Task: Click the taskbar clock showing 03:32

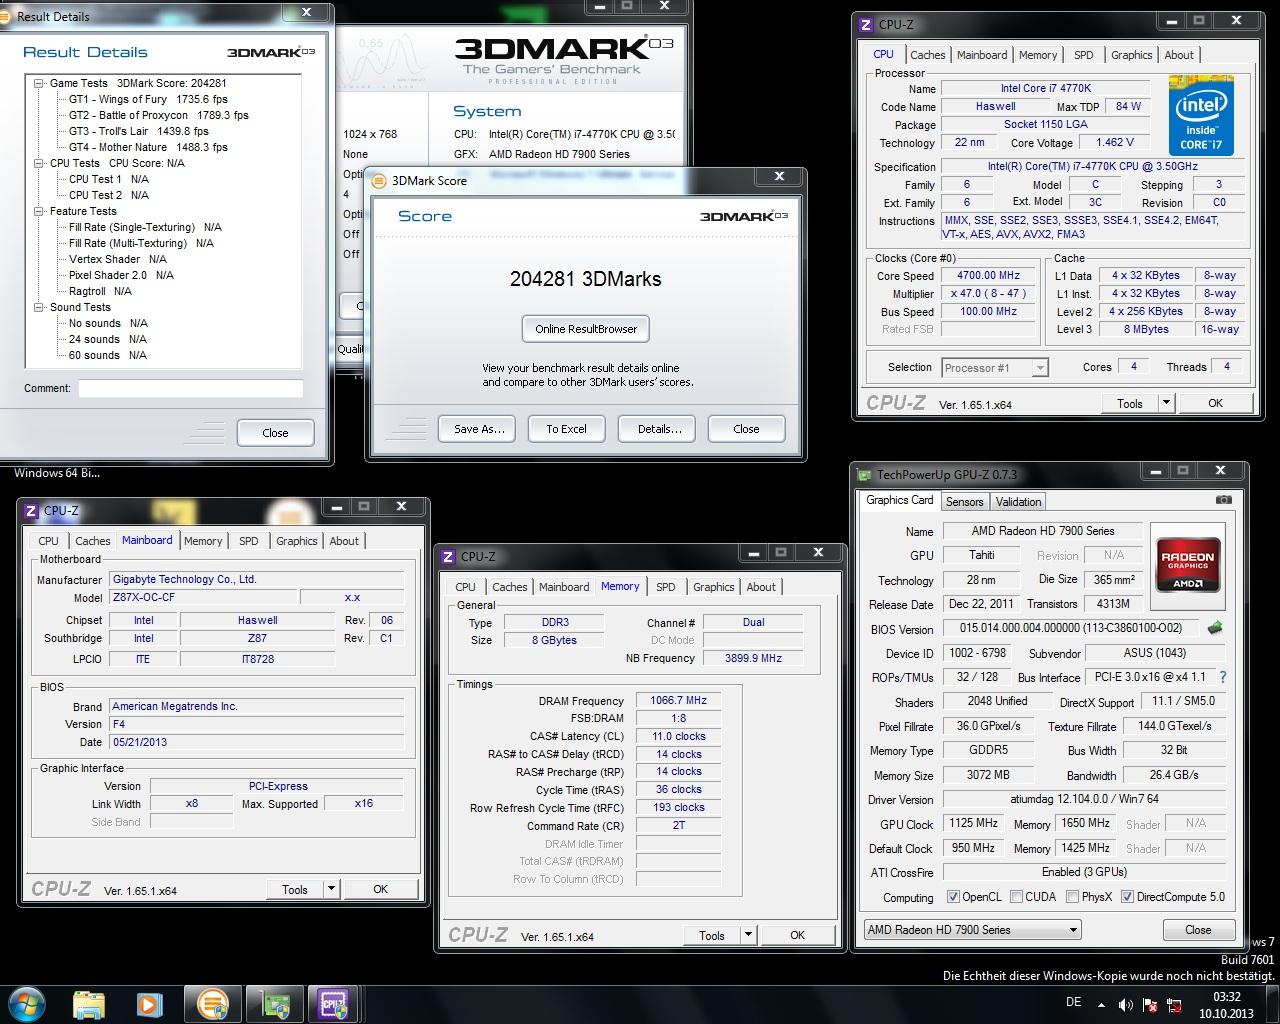Action: (1226, 1004)
